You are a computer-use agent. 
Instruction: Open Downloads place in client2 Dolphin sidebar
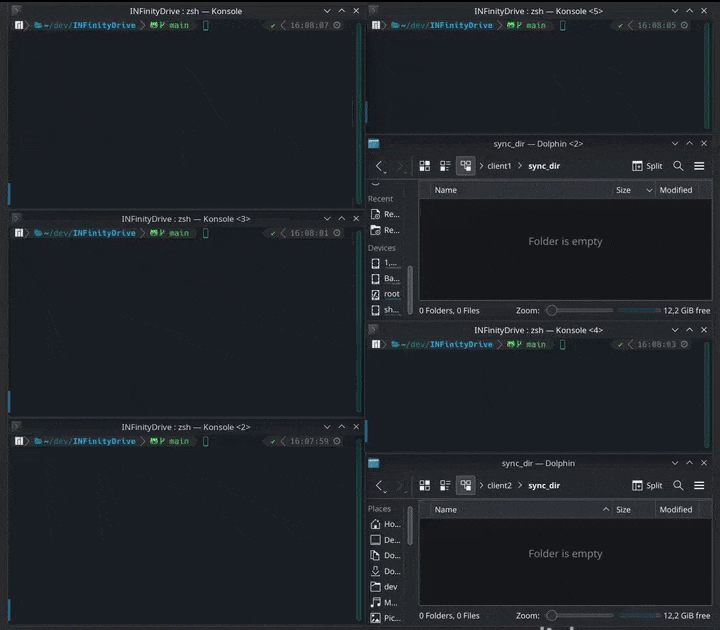point(386,571)
